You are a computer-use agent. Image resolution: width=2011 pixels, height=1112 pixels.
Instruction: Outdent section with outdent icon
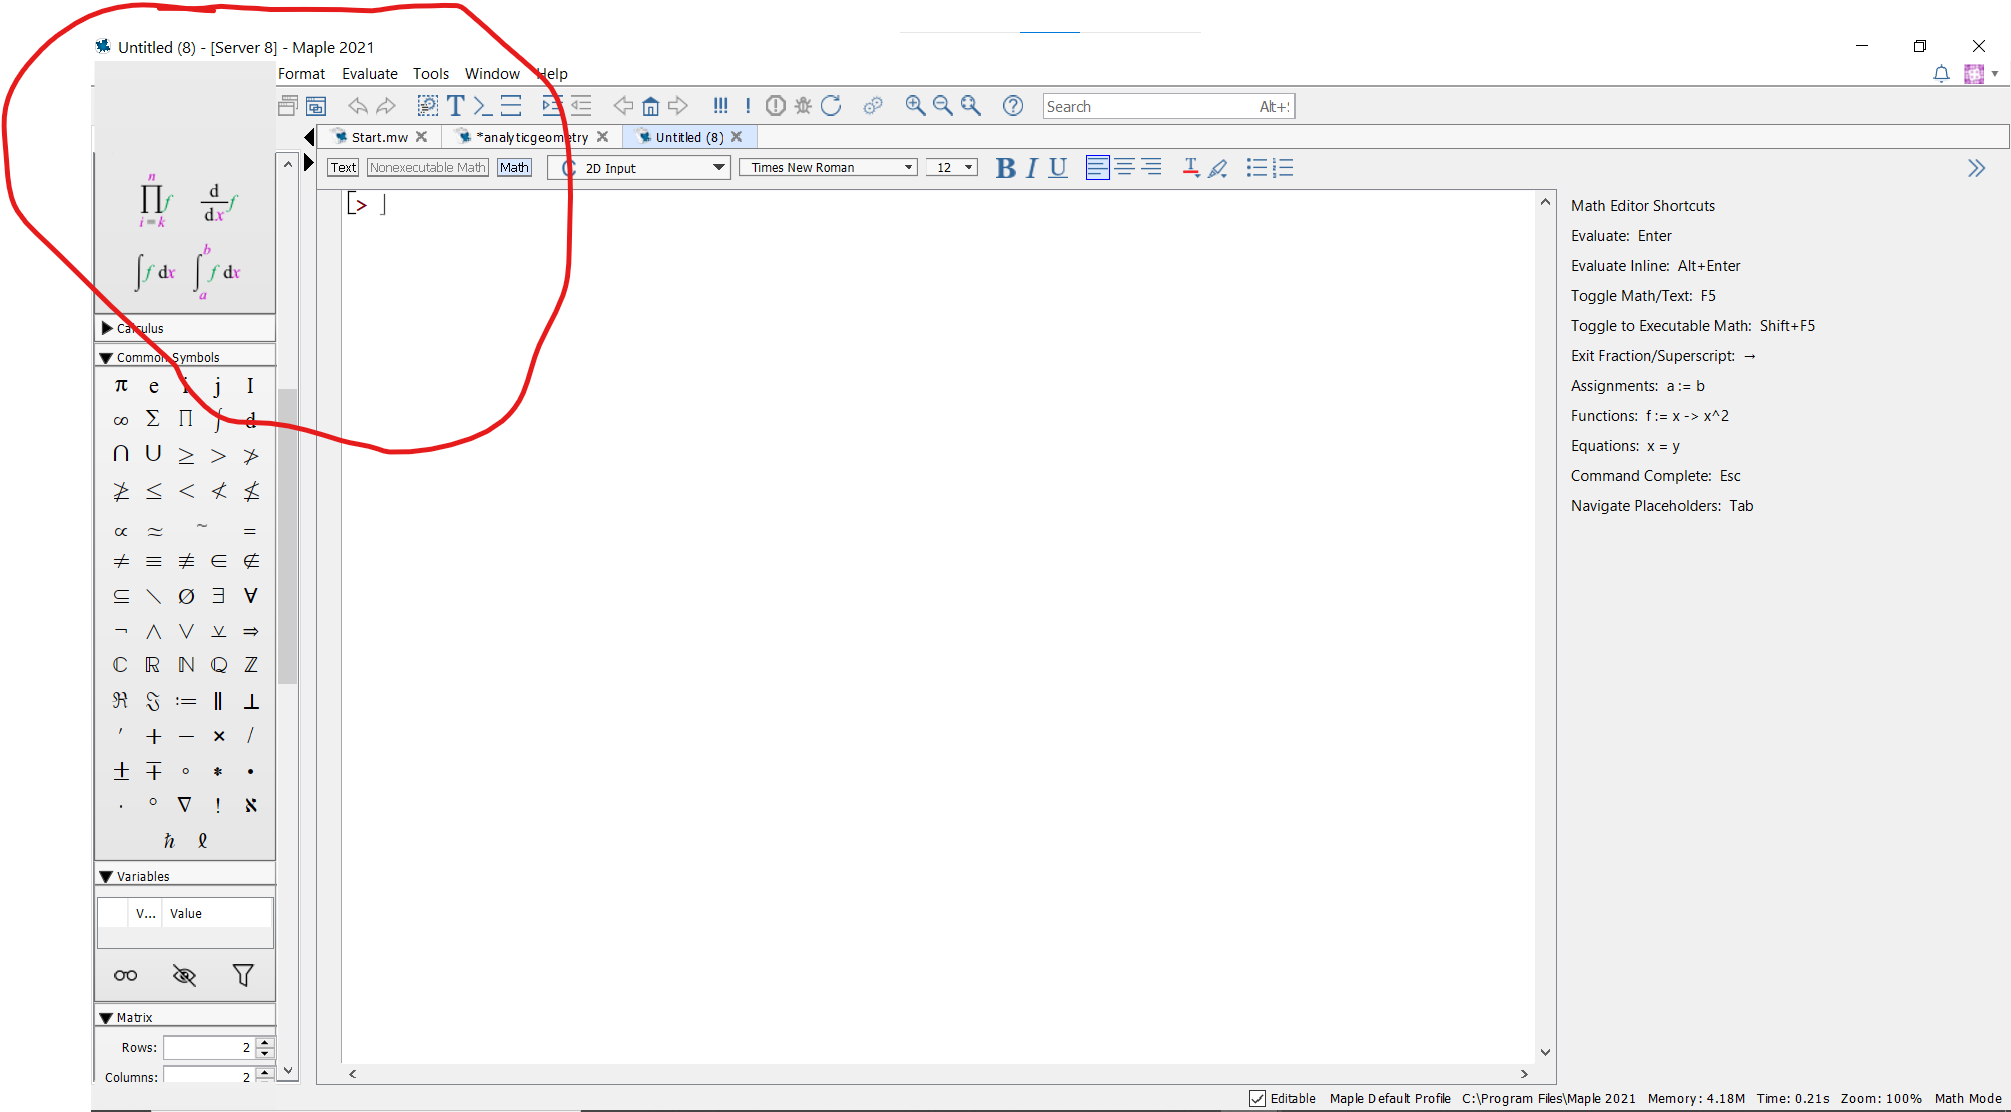pos(581,106)
